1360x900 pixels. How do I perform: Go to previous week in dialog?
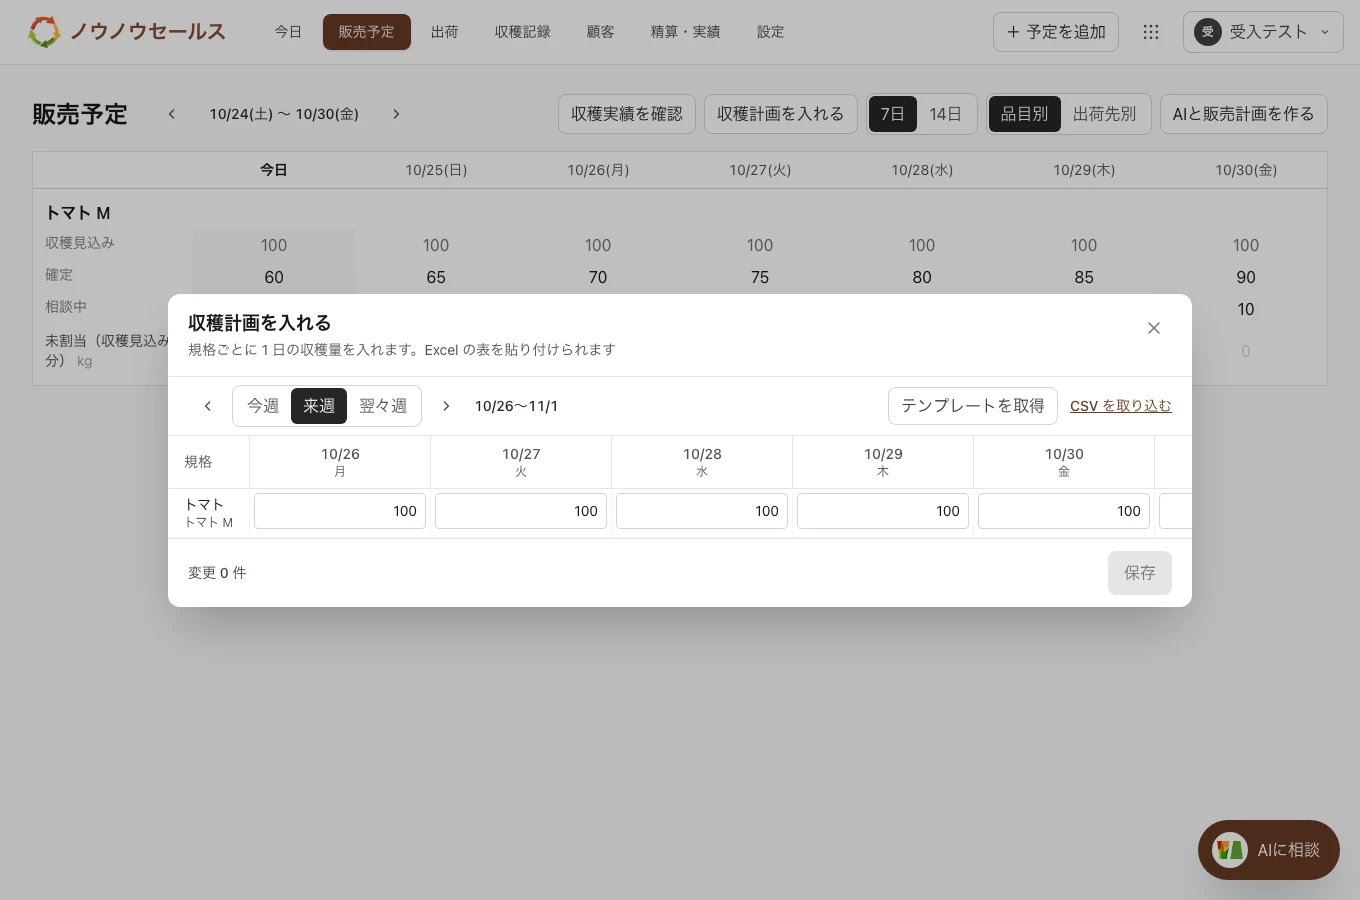208,406
